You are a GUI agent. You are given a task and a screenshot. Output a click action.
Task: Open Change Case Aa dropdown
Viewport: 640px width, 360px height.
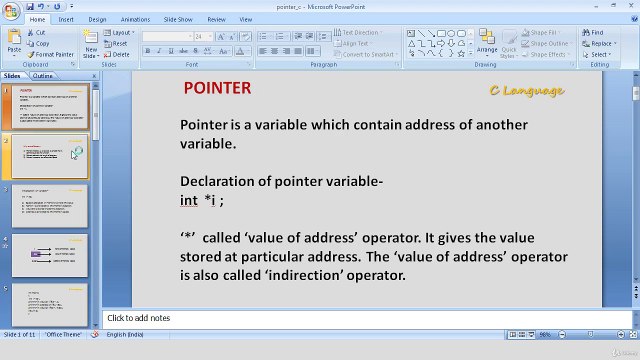[x=224, y=51]
